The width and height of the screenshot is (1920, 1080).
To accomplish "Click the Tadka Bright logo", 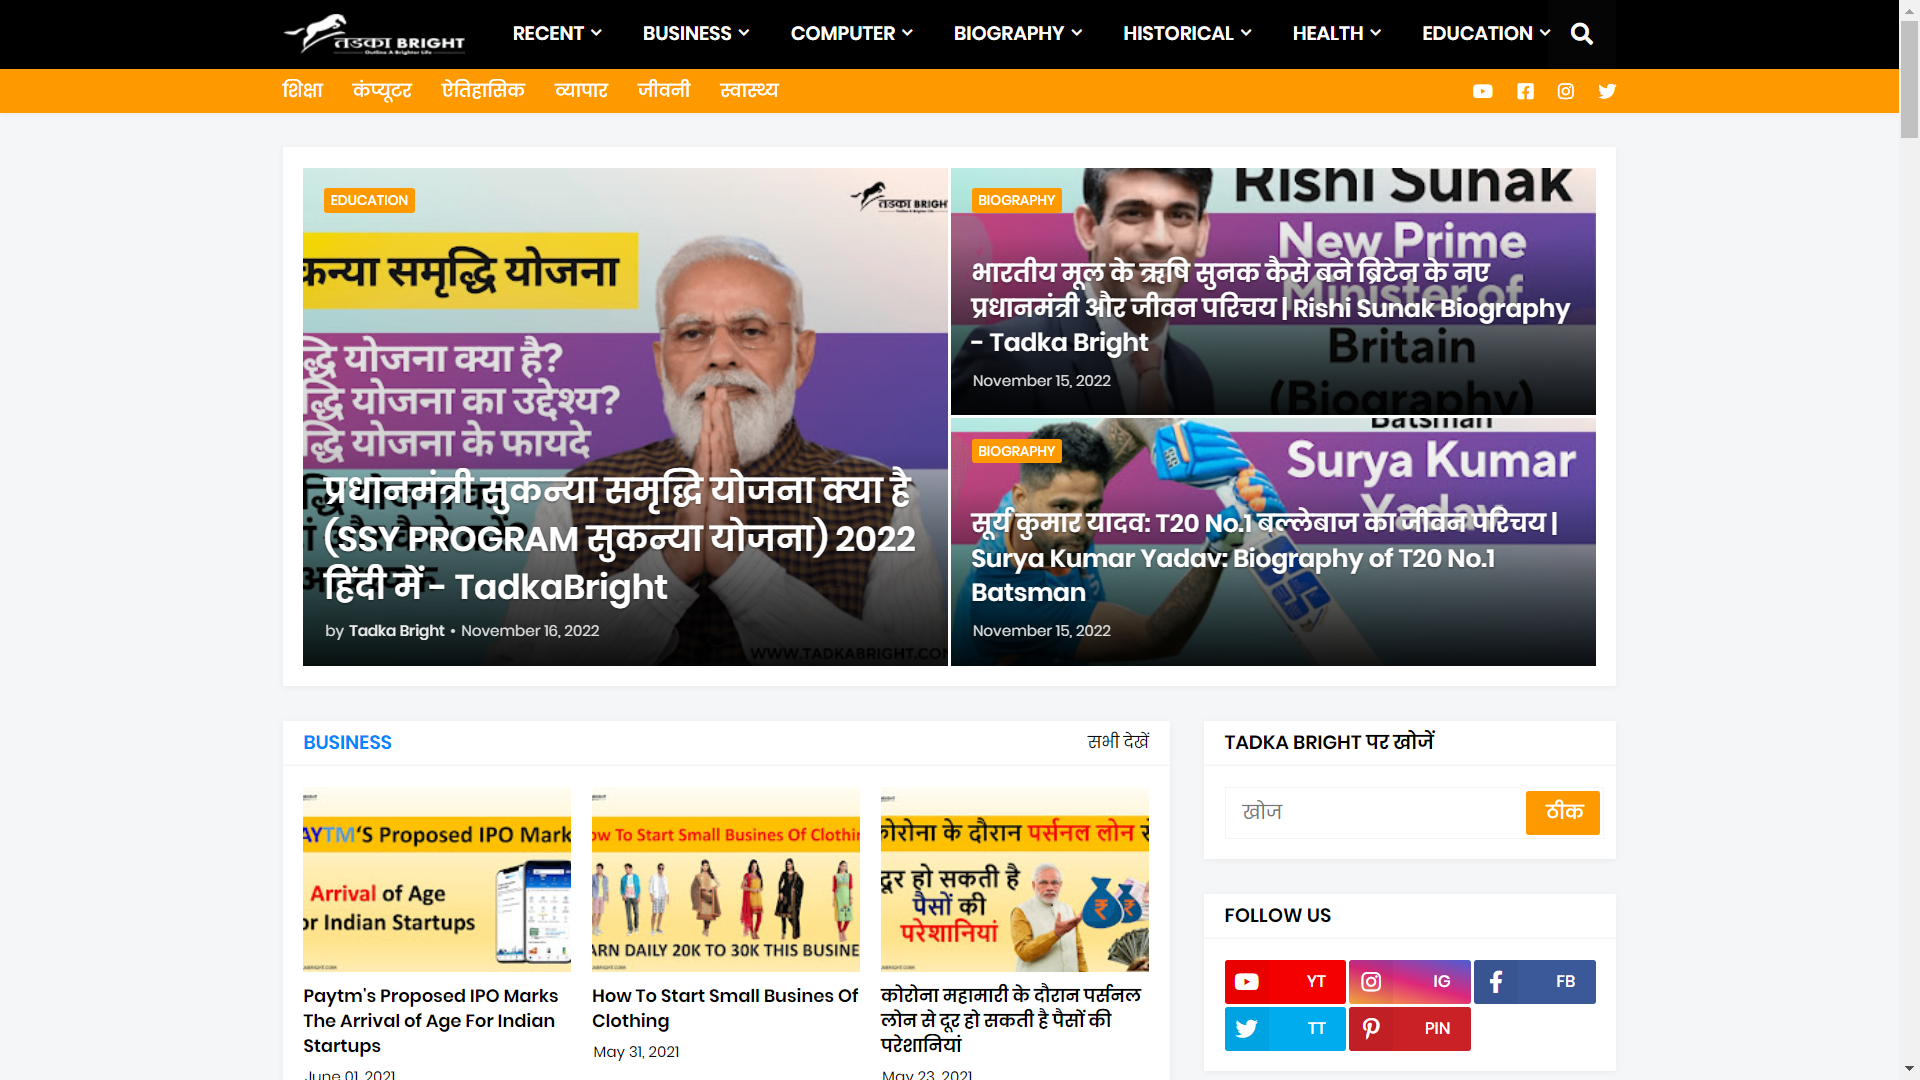I will (x=375, y=33).
